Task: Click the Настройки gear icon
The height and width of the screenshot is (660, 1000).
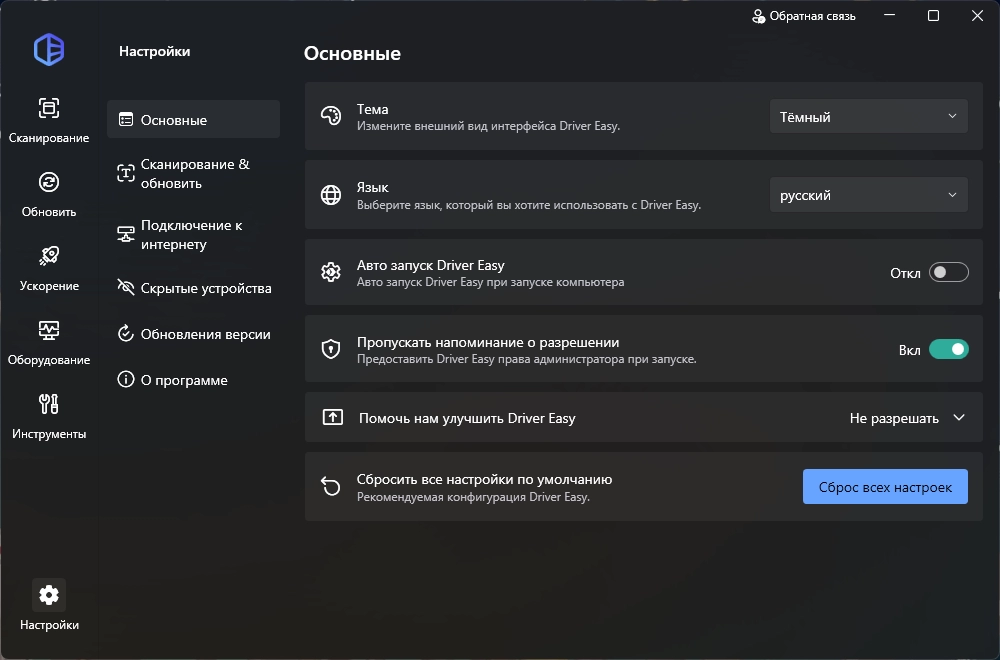Action: pyautogui.click(x=49, y=596)
